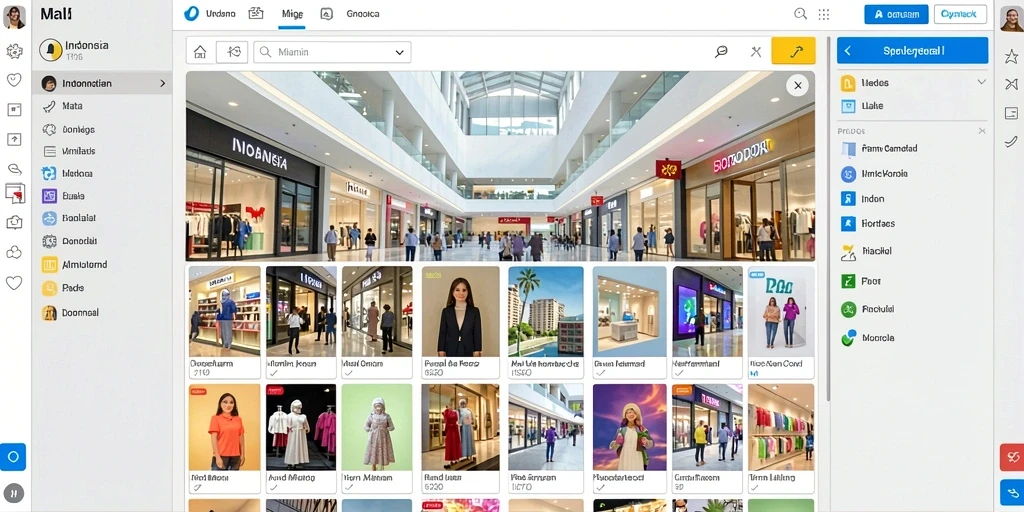The height and width of the screenshot is (512, 1024).
Task: Click the blue button in top bar
Action: point(896,14)
